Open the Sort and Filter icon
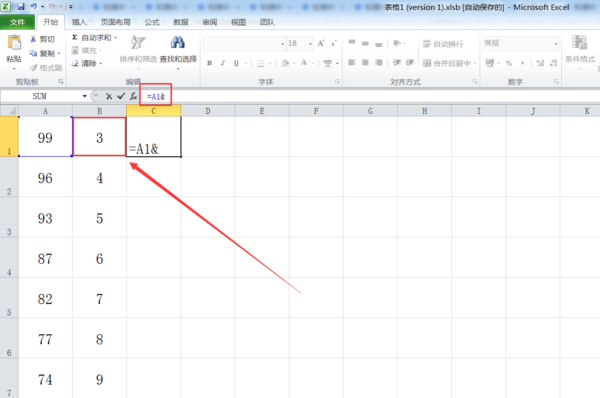Image resolution: width=600 pixels, height=398 pixels. coord(138,42)
